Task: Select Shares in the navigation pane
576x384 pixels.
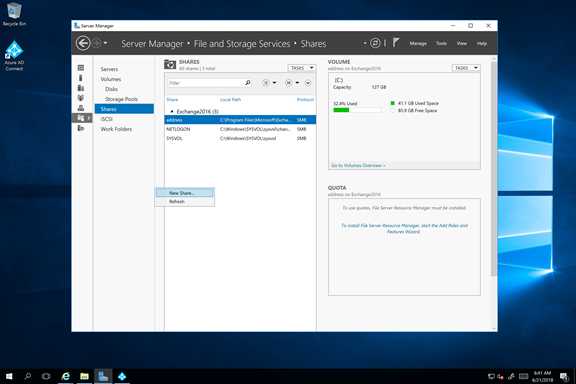Action: pyautogui.click(x=124, y=109)
